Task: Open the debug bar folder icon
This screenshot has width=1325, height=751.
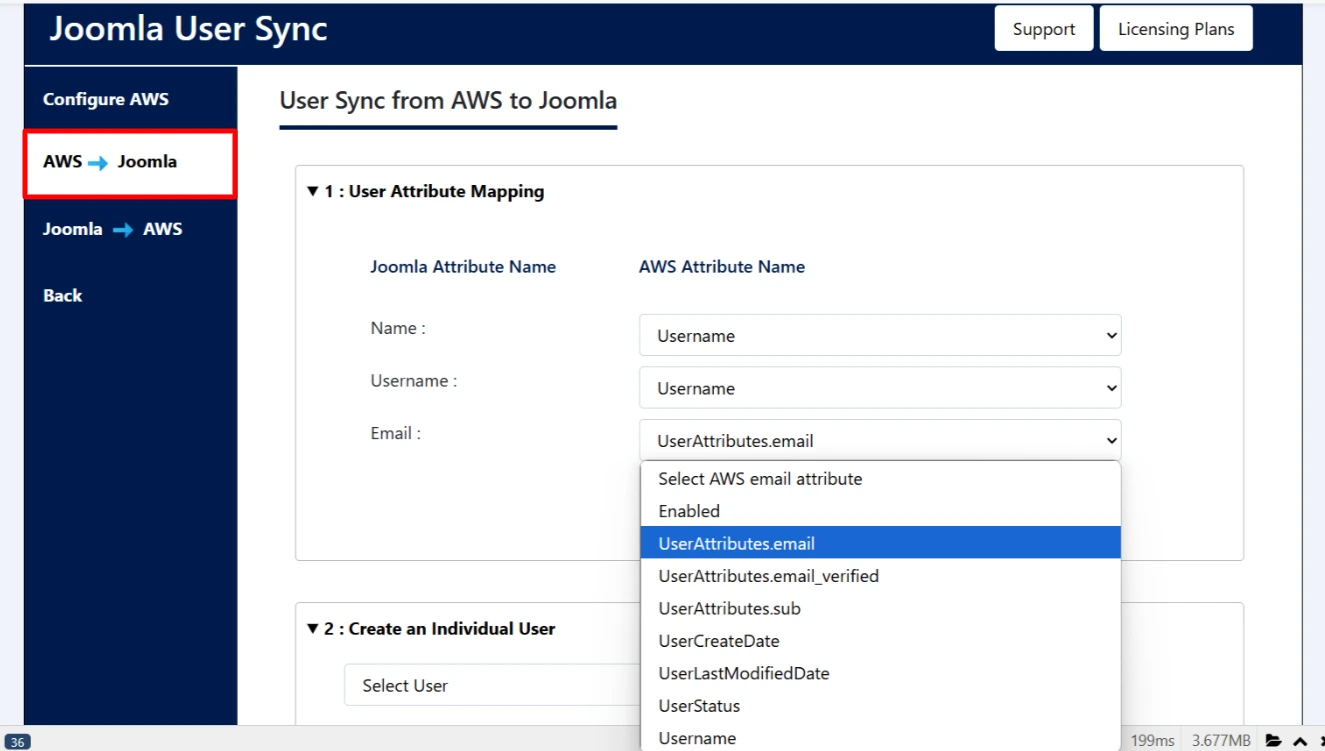Action: (x=1273, y=741)
